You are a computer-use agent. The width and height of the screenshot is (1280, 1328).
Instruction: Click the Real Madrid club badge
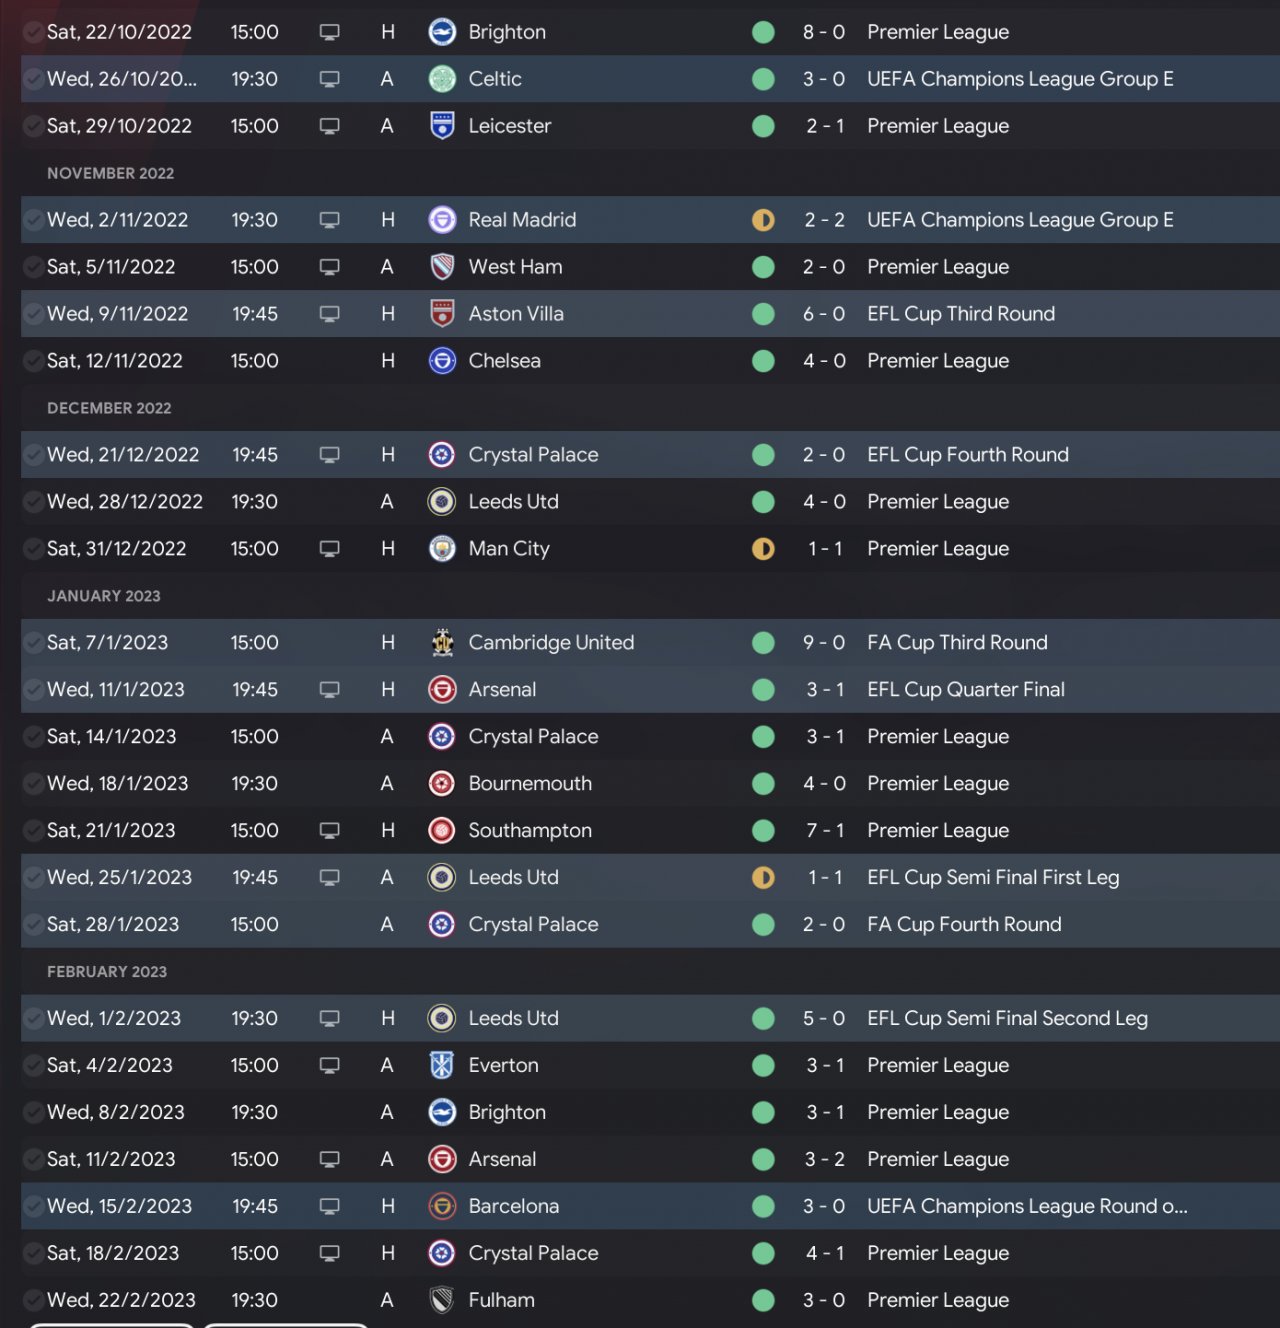click(442, 220)
